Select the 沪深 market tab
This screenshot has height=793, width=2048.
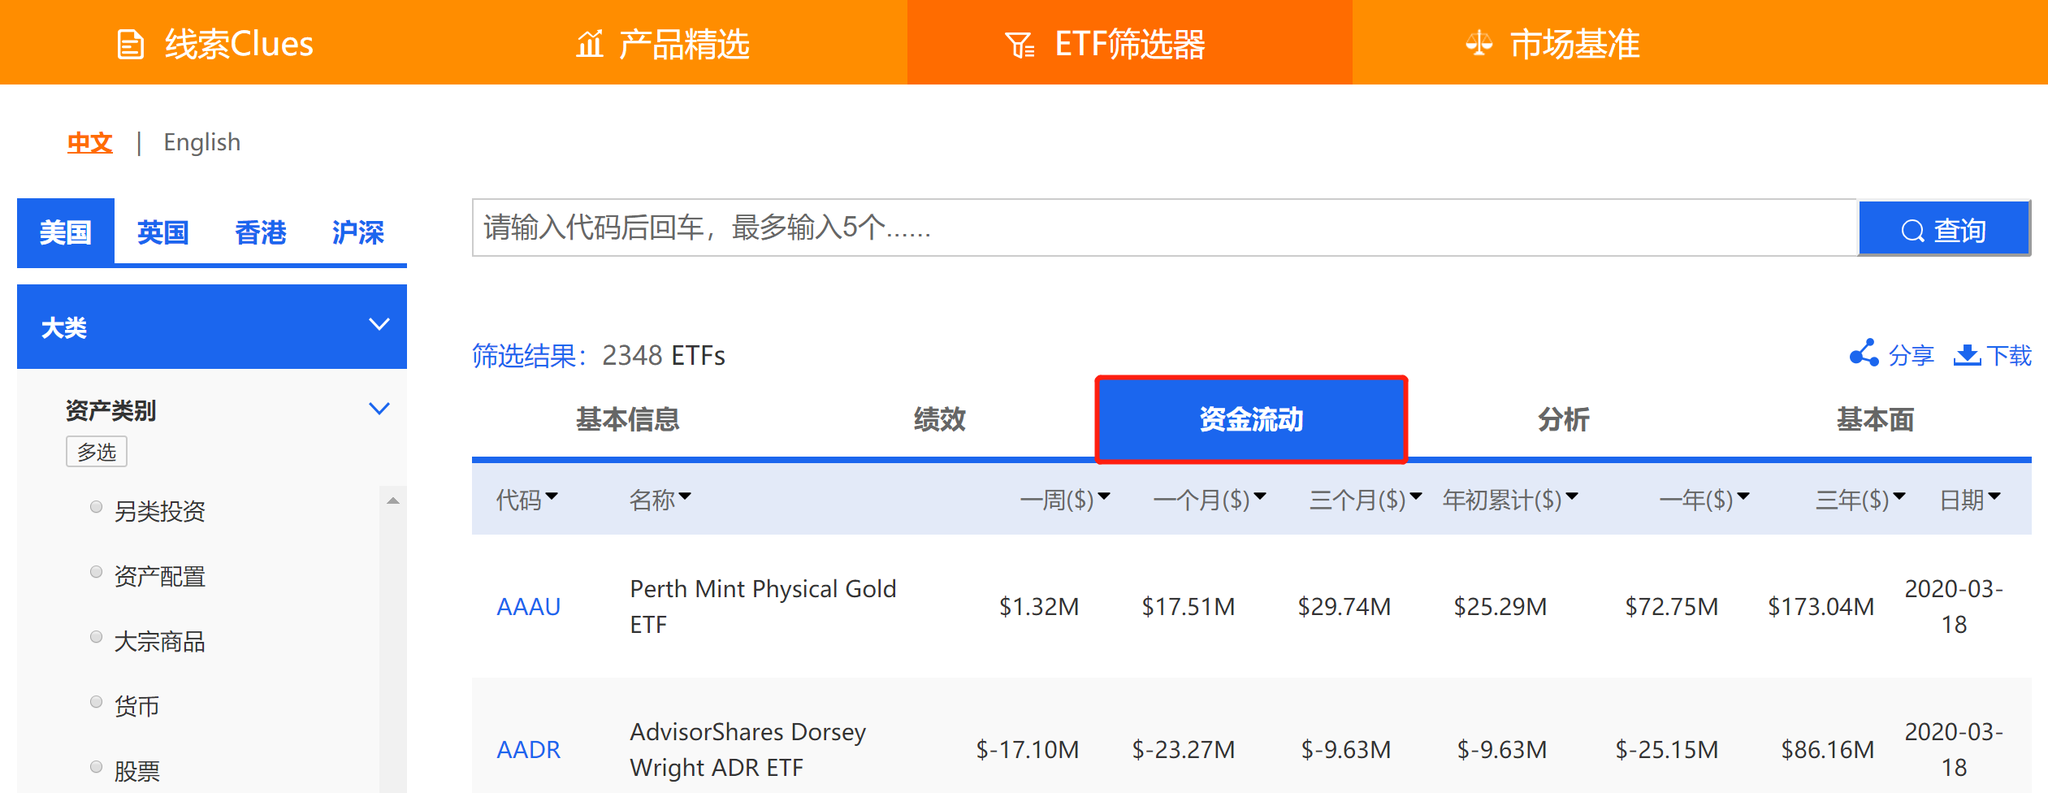pos(358,232)
